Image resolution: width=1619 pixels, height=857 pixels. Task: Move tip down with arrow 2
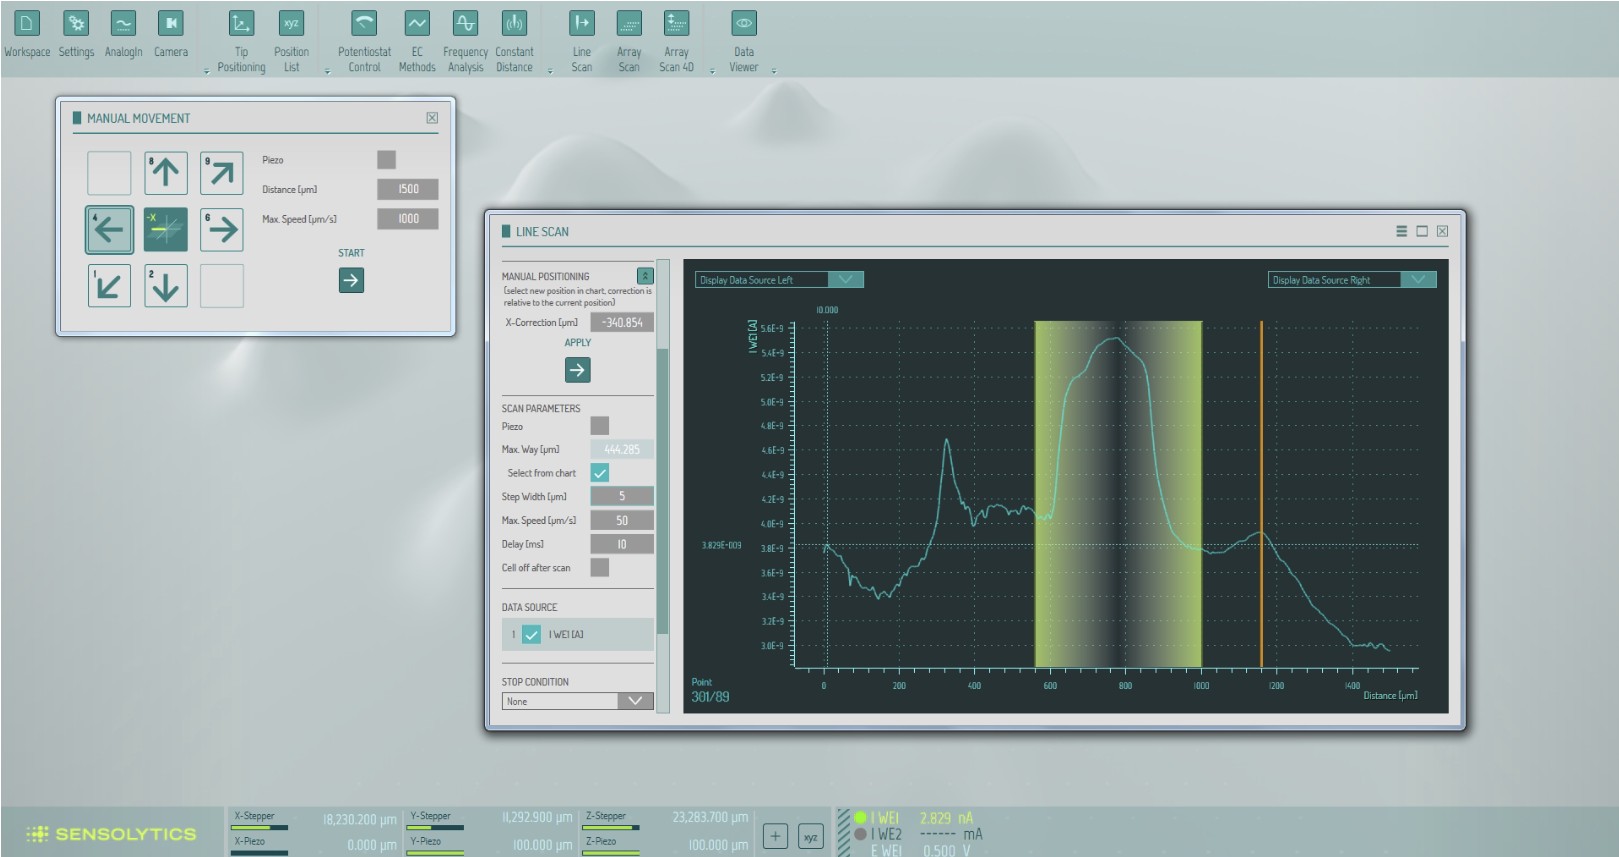[x=166, y=286]
